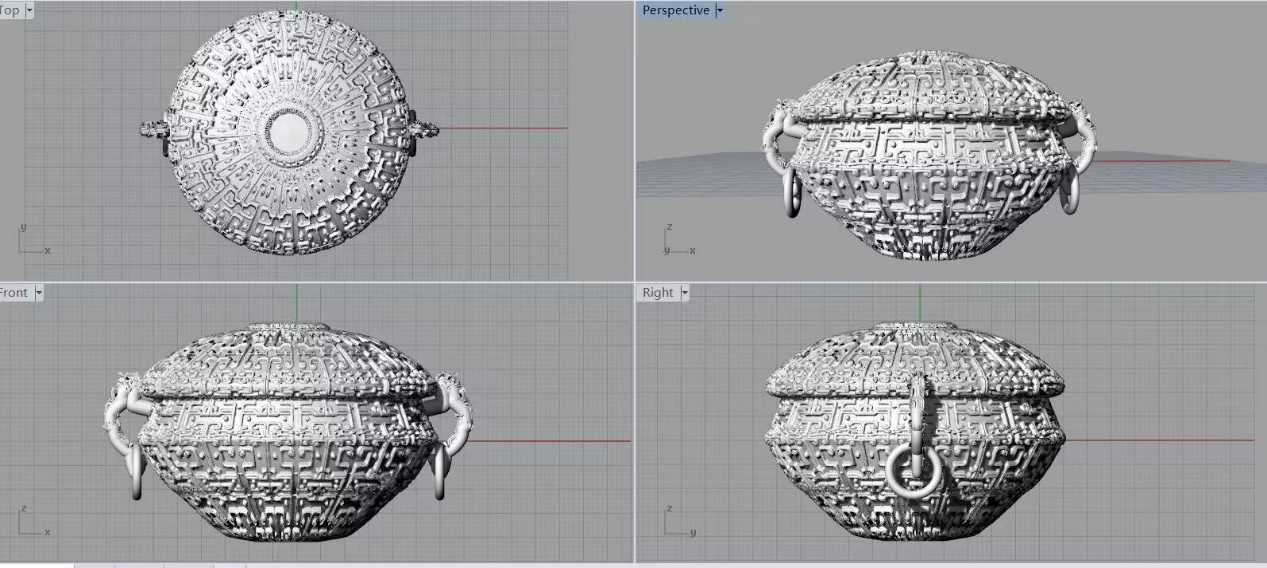1267x568 pixels.
Task: Open the Perspective viewport dropdown arrow
Action: [720, 11]
